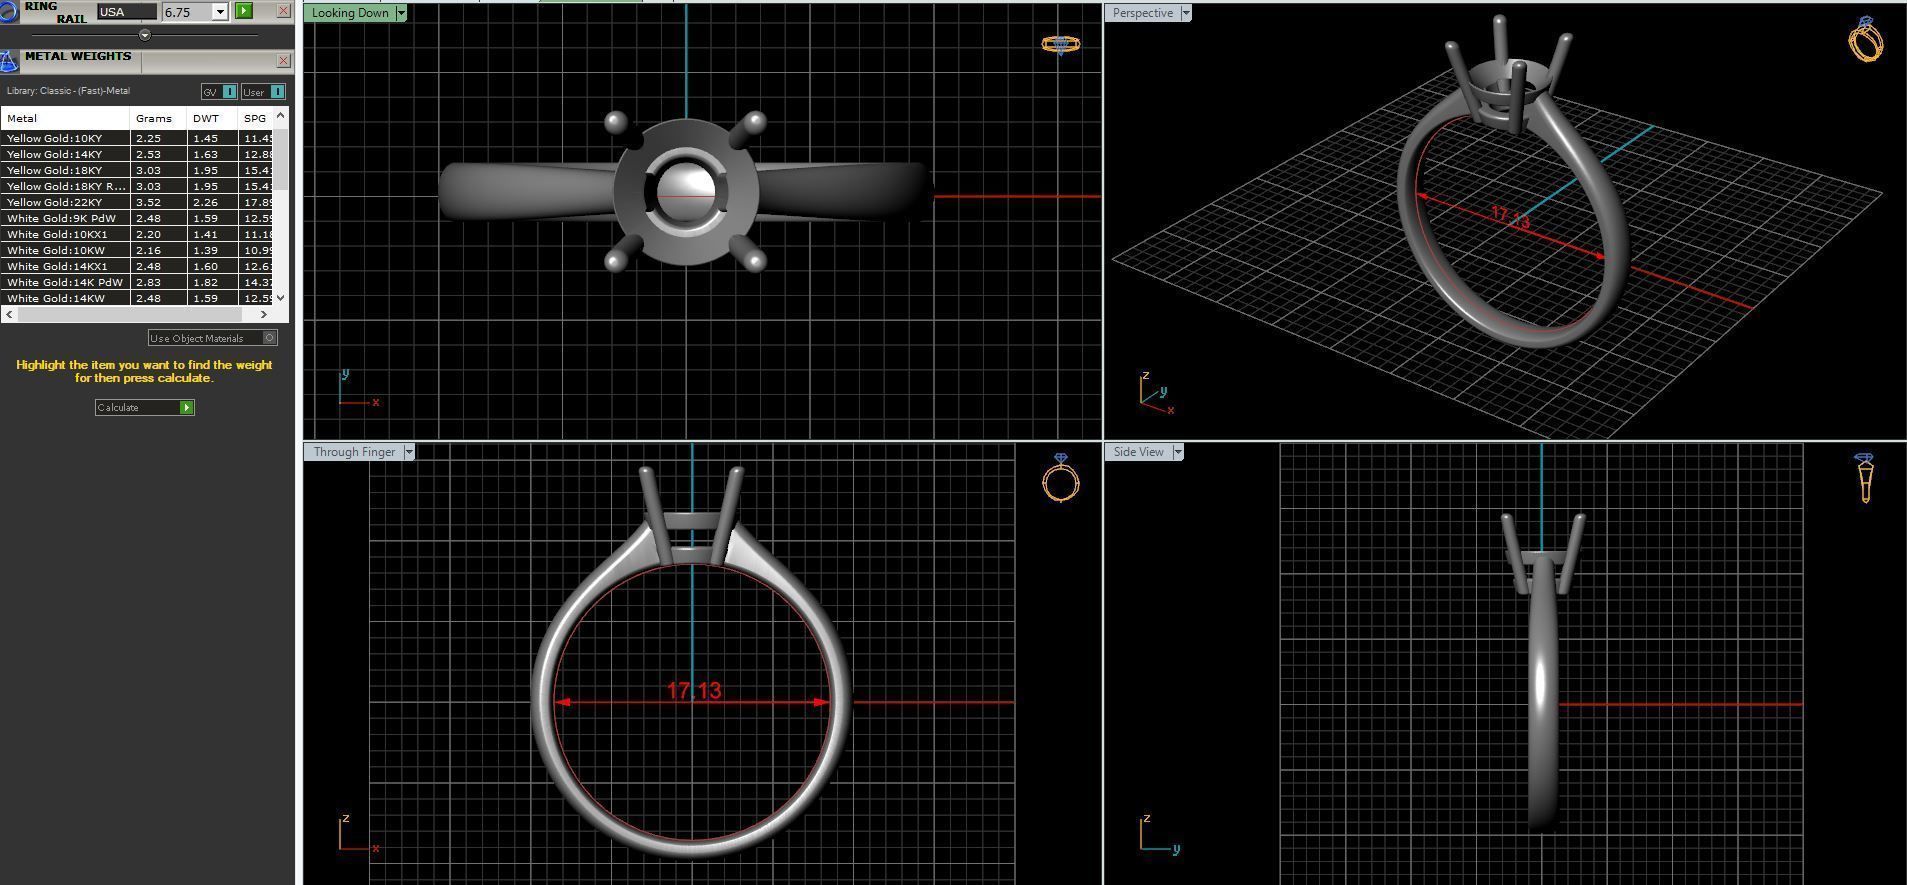Click the 2.26 DWT cell
The width and height of the screenshot is (1907, 885).
(212, 202)
